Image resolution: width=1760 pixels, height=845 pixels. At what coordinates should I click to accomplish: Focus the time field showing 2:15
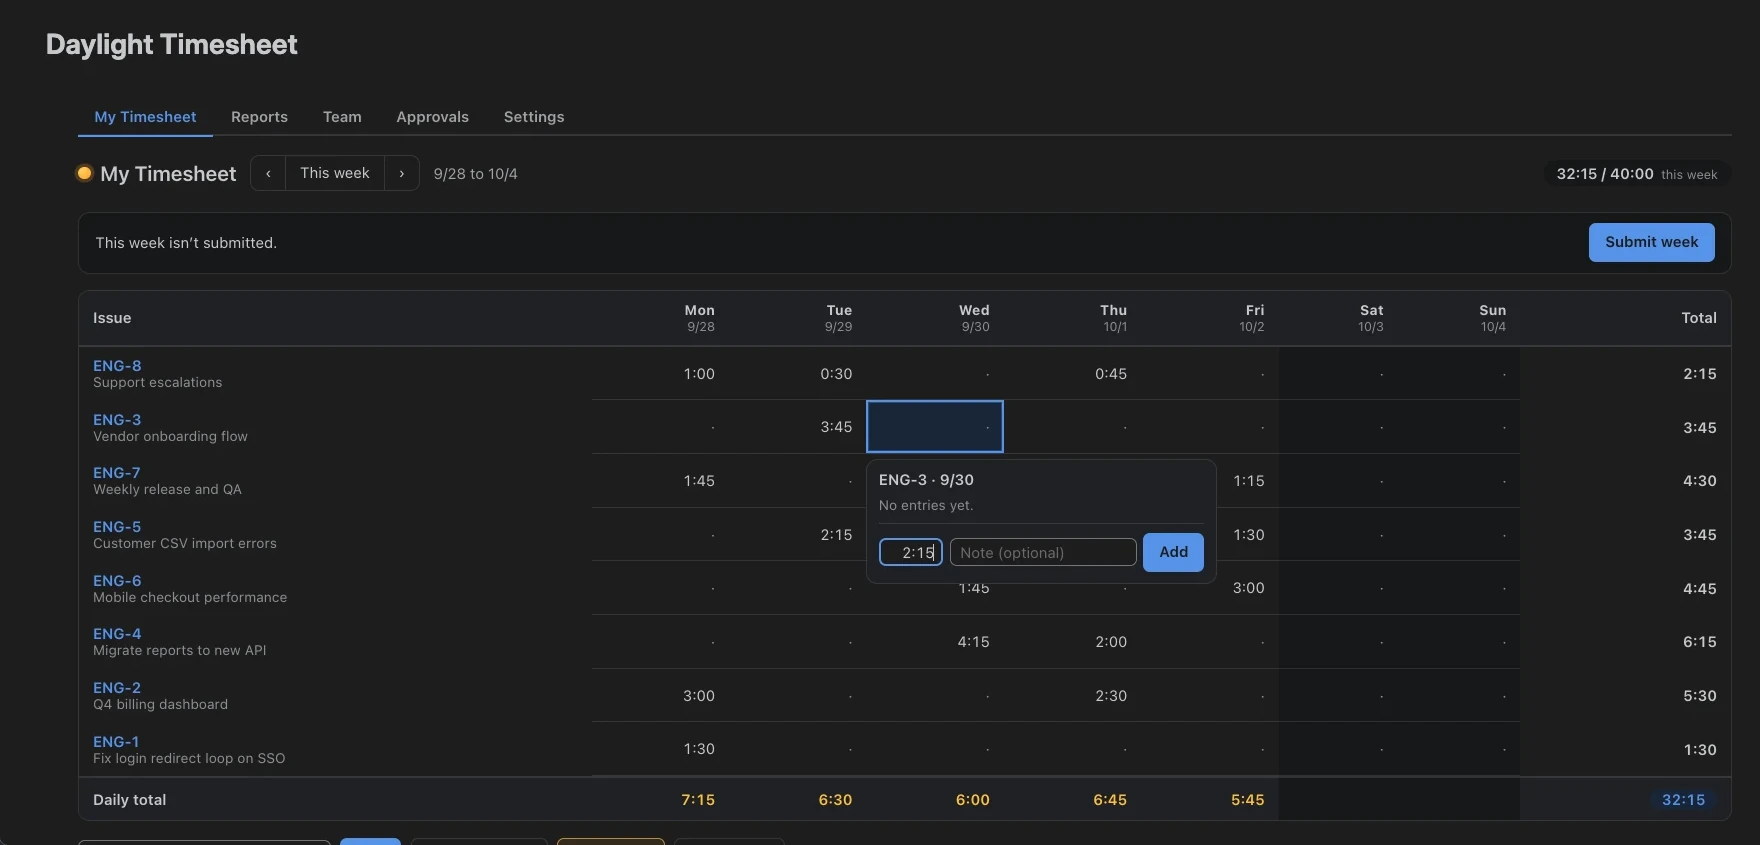click(x=911, y=552)
